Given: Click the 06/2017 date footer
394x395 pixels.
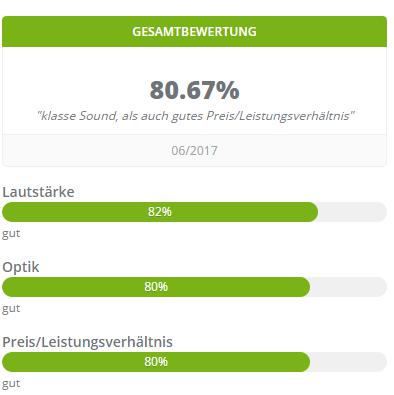Looking at the screenshot, I should pos(194,151).
